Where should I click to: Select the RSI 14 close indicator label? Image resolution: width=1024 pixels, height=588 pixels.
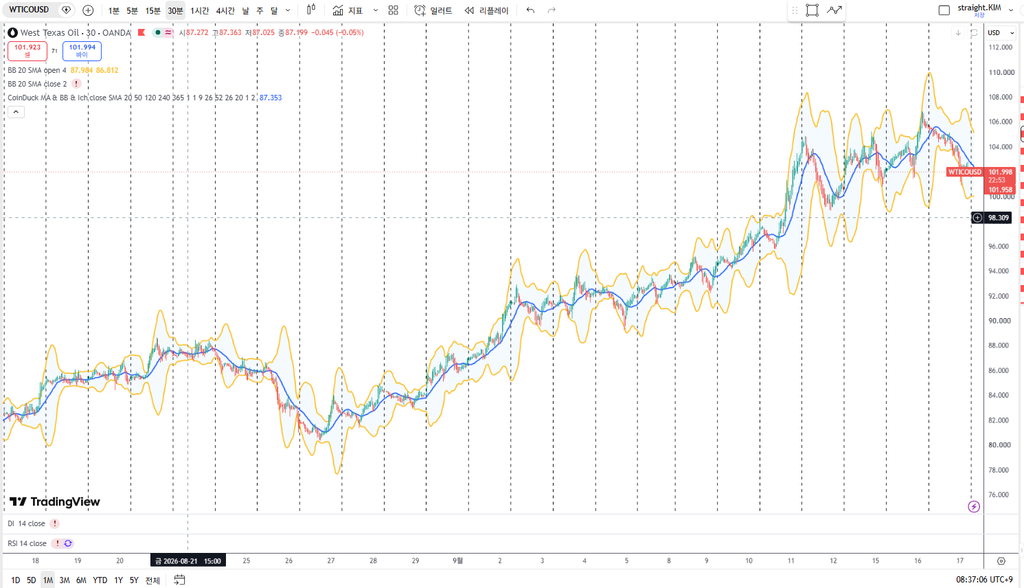click(x=27, y=543)
